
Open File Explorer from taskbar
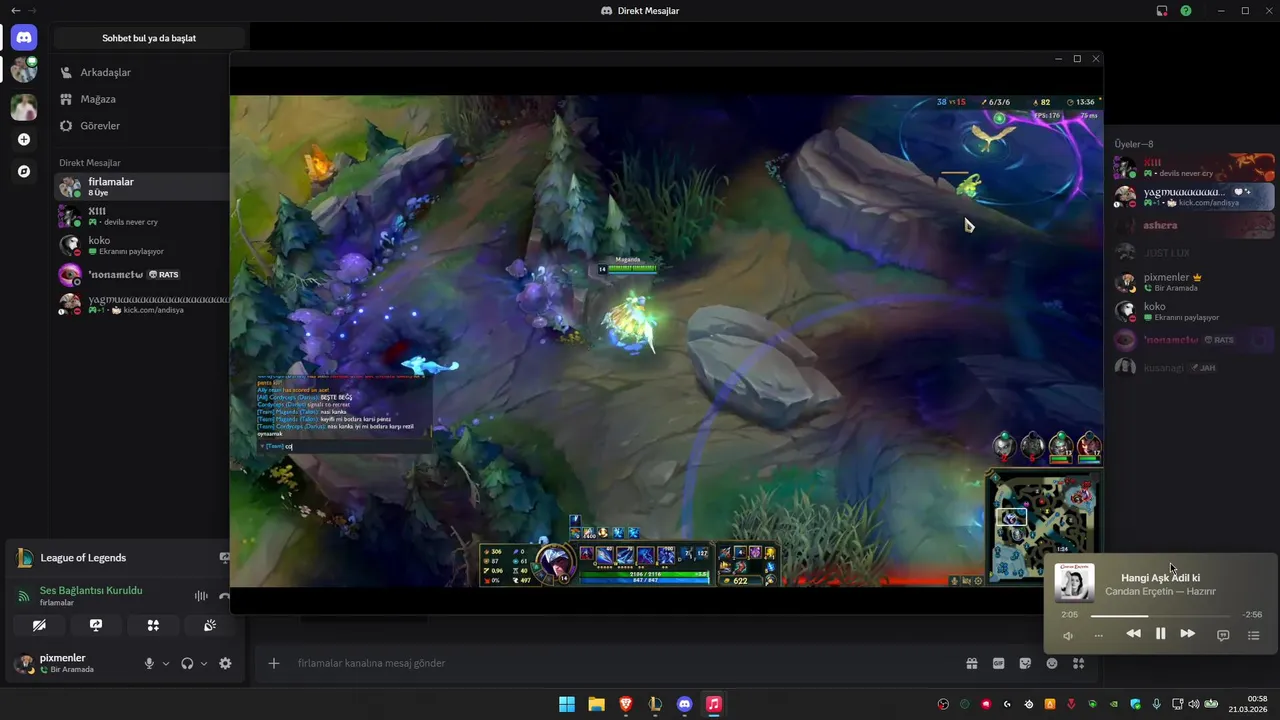click(596, 704)
